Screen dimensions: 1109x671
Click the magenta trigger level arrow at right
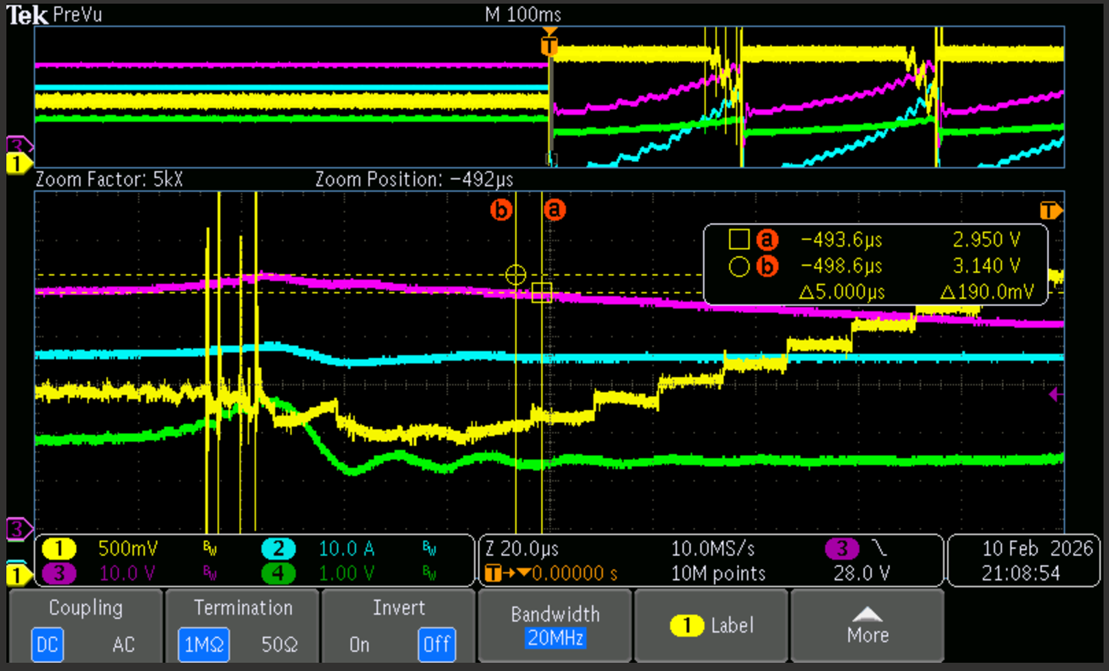click(1055, 395)
